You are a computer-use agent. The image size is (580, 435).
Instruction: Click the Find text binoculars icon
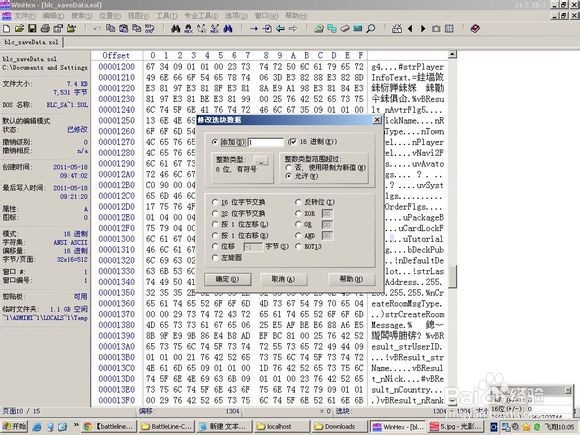click(x=175, y=28)
